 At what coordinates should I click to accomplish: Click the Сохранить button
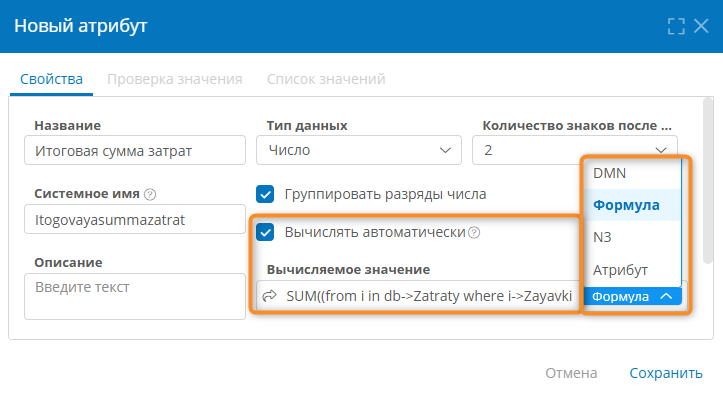pyautogui.click(x=666, y=373)
